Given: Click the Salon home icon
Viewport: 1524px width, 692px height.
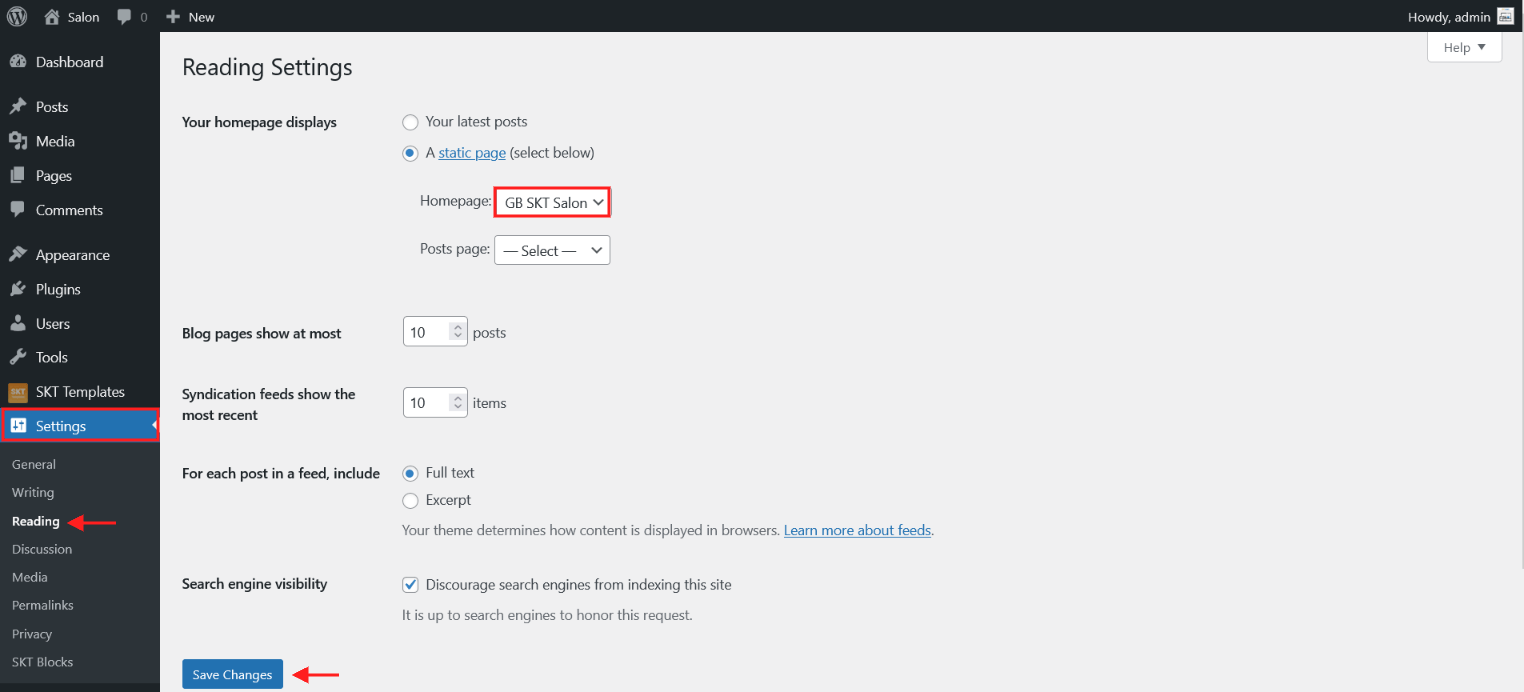Looking at the screenshot, I should [52, 16].
